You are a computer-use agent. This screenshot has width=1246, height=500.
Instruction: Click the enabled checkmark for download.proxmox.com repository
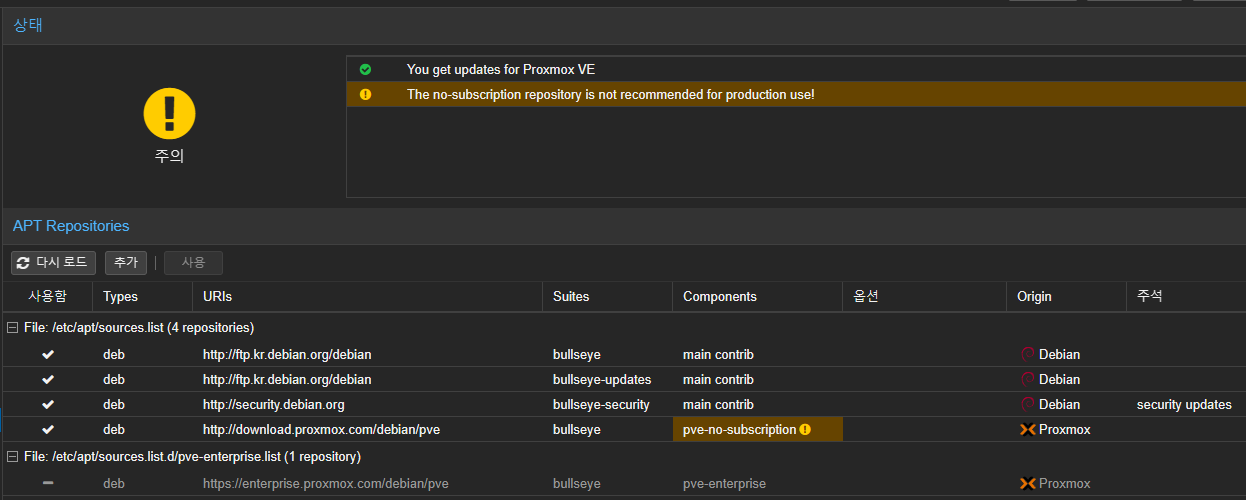[48, 430]
